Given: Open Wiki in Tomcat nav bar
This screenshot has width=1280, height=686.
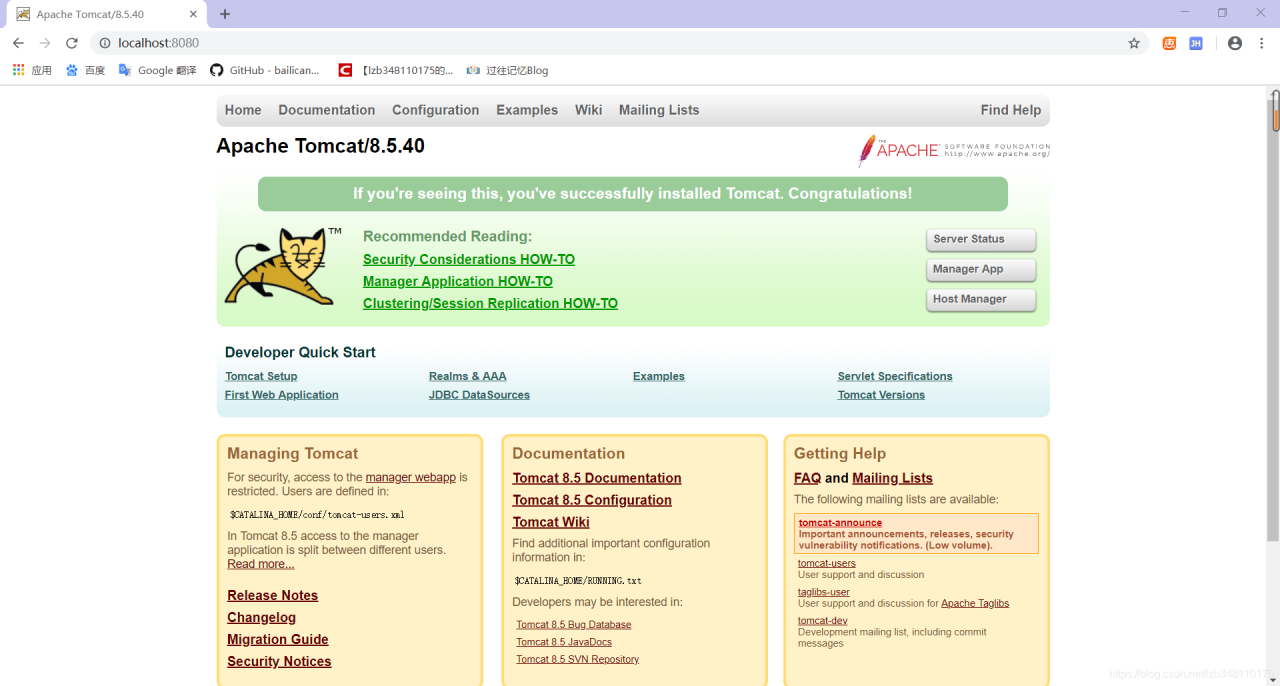Looking at the screenshot, I should (588, 110).
